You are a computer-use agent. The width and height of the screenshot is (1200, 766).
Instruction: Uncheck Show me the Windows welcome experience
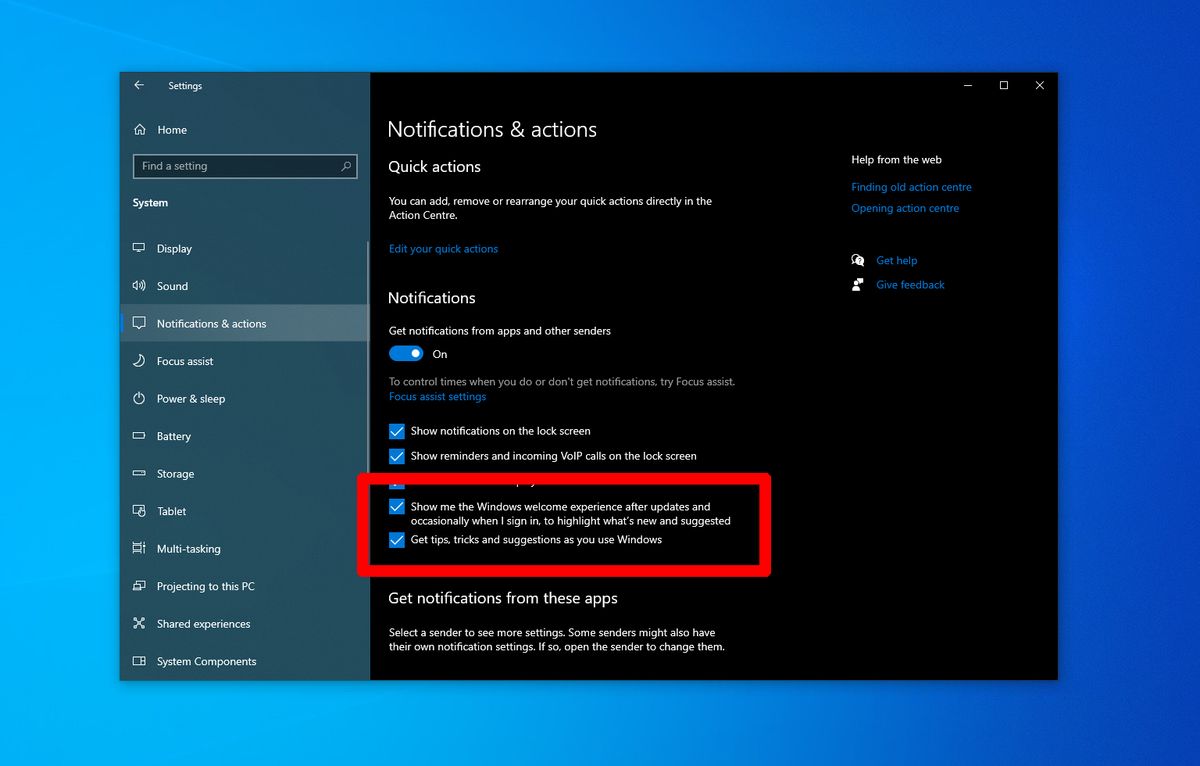[x=397, y=507]
